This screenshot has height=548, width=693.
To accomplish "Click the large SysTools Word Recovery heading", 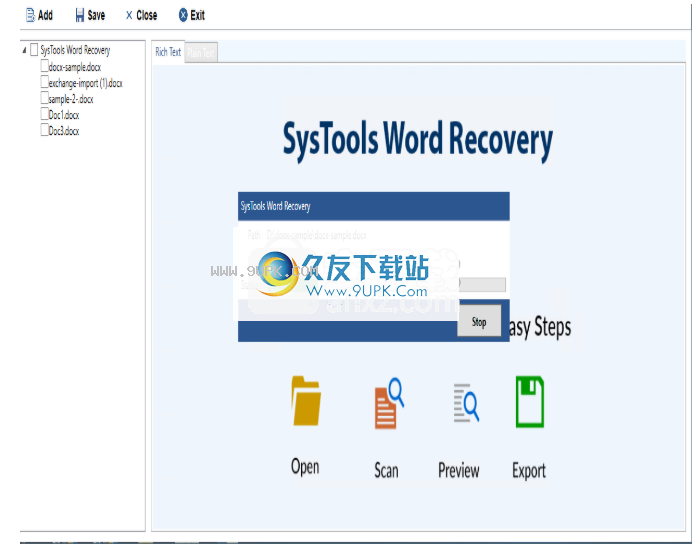I will [x=418, y=139].
